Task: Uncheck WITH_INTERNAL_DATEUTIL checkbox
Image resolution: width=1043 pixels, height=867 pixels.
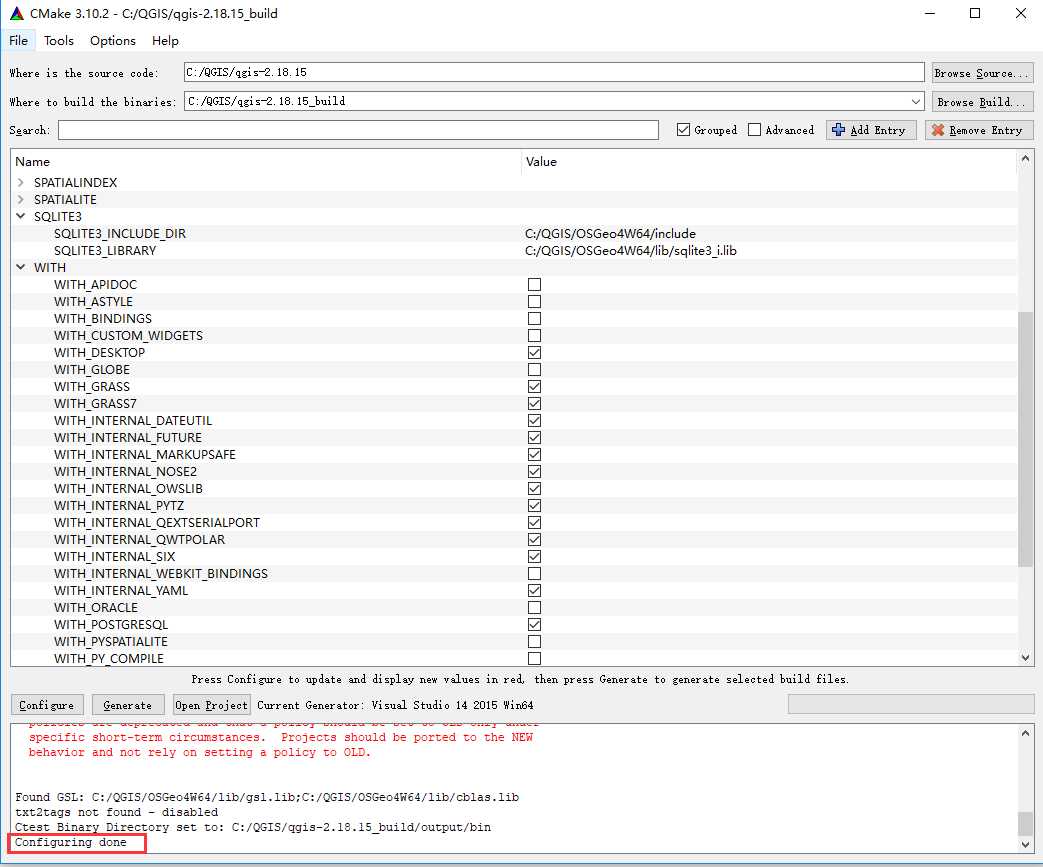Action: coord(534,420)
